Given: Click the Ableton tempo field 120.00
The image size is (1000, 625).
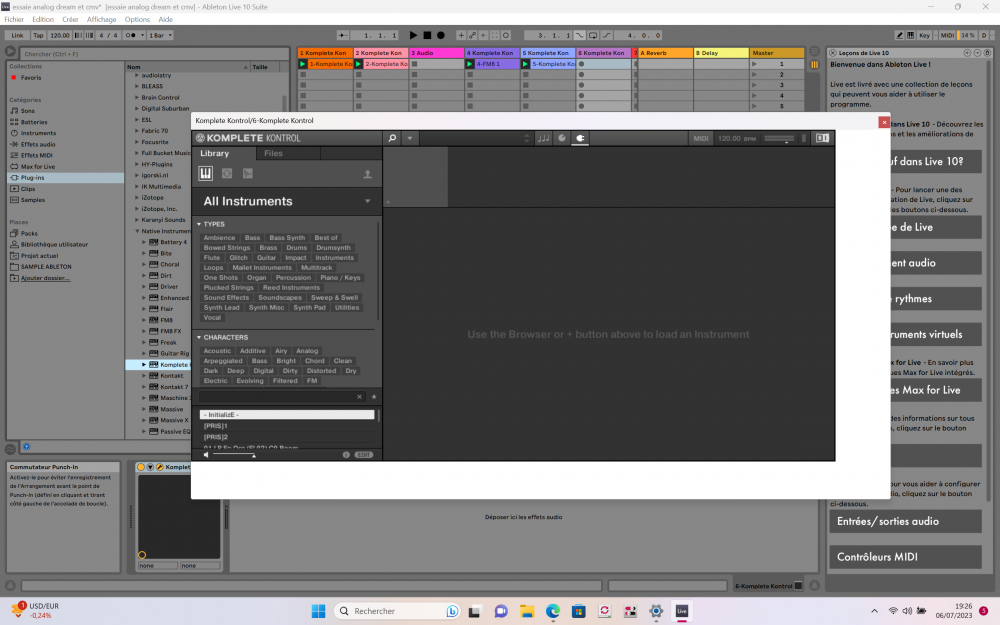Looking at the screenshot, I should point(60,35).
